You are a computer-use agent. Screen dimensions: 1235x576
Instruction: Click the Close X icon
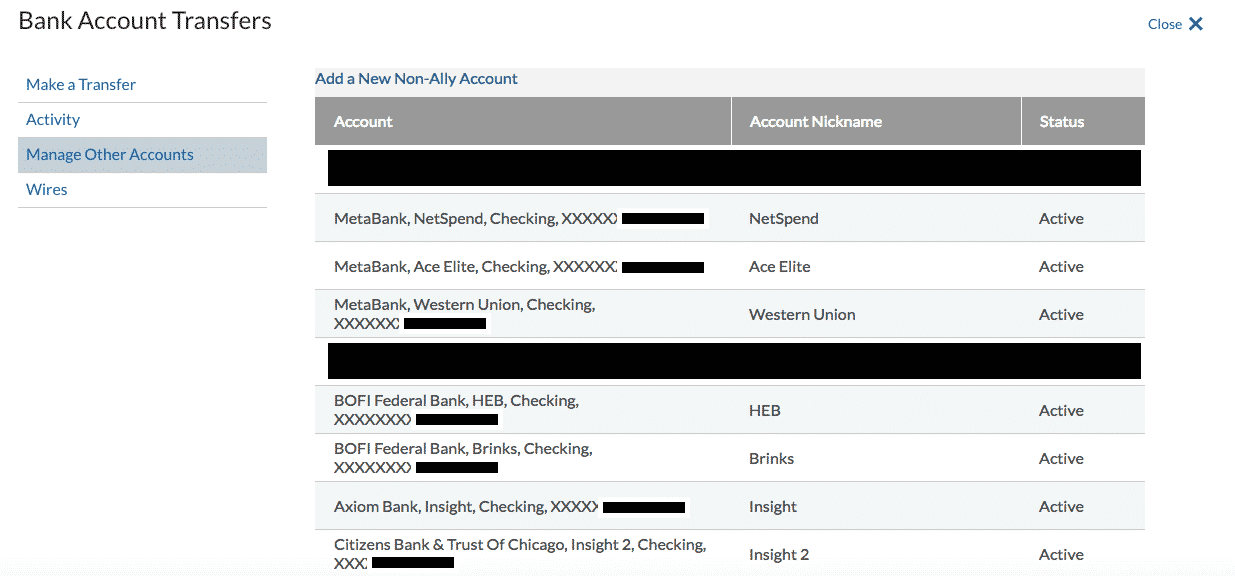[1196, 24]
